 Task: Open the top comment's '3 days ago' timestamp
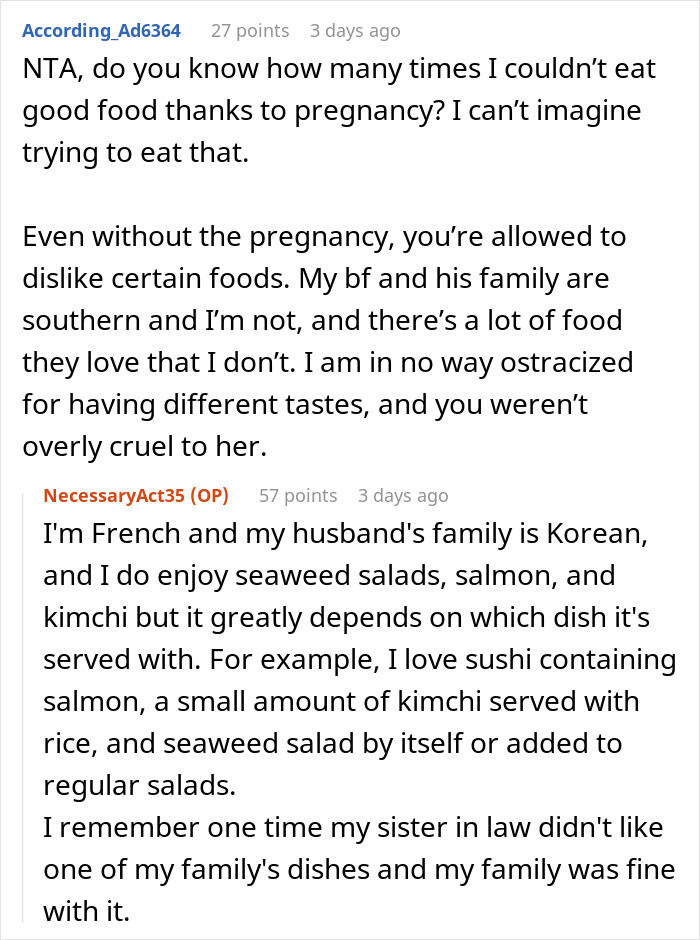pyautogui.click(x=354, y=30)
